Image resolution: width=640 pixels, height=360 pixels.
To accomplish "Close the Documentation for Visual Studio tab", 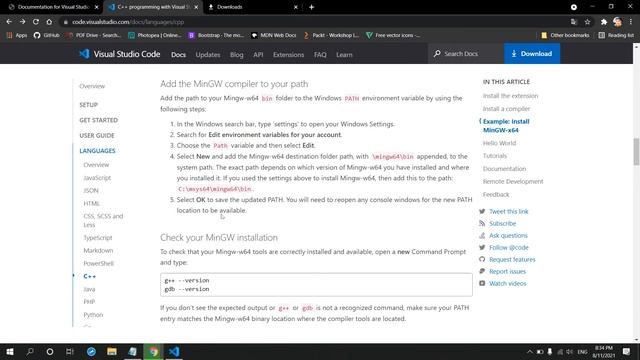I will [x=96, y=7].
